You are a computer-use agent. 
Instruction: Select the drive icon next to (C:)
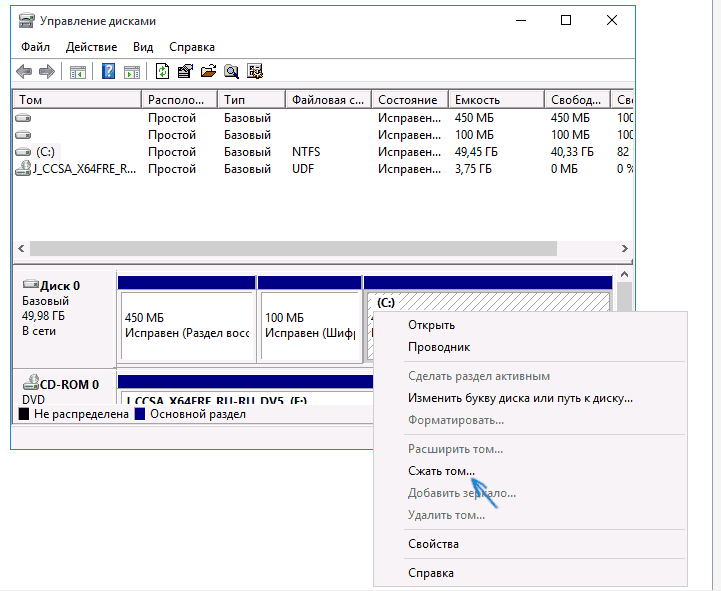(23, 152)
